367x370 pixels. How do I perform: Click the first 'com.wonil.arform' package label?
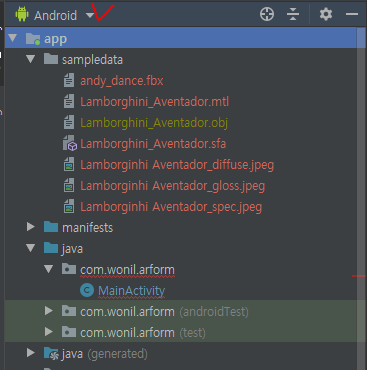point(127,270)
